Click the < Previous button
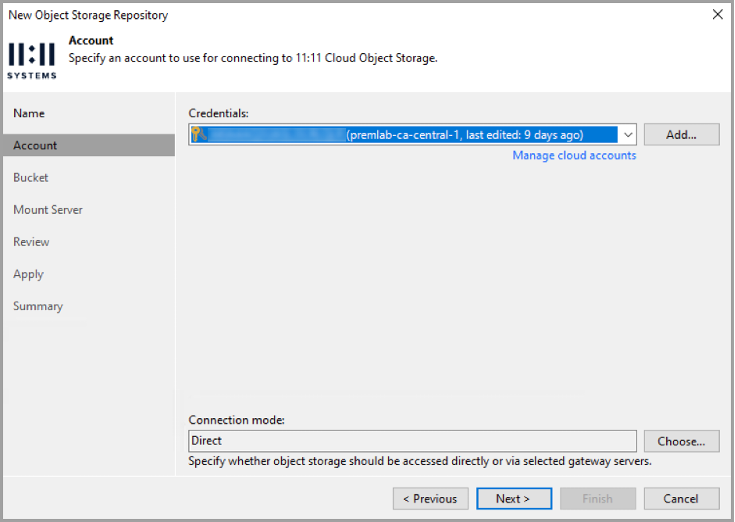The image size is (735, 522). (430, 499)
